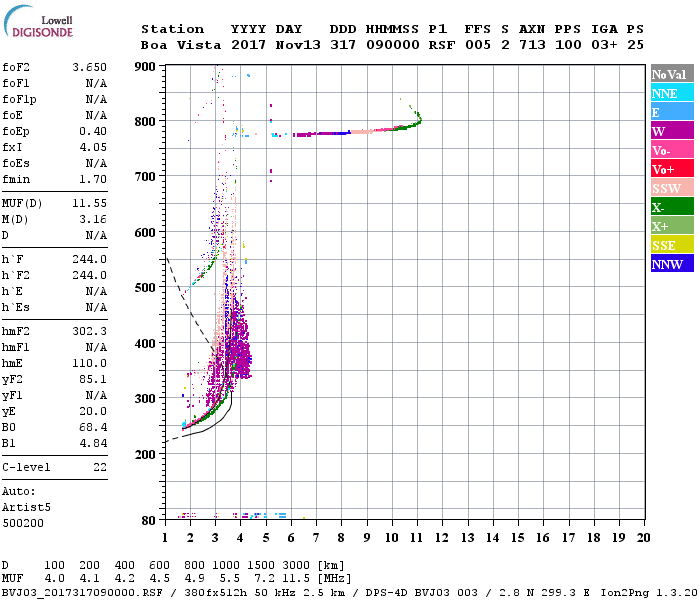Viewport: 700px width, 600px height.
Task: Click the foF2 value 3.650
Action: 89,67
